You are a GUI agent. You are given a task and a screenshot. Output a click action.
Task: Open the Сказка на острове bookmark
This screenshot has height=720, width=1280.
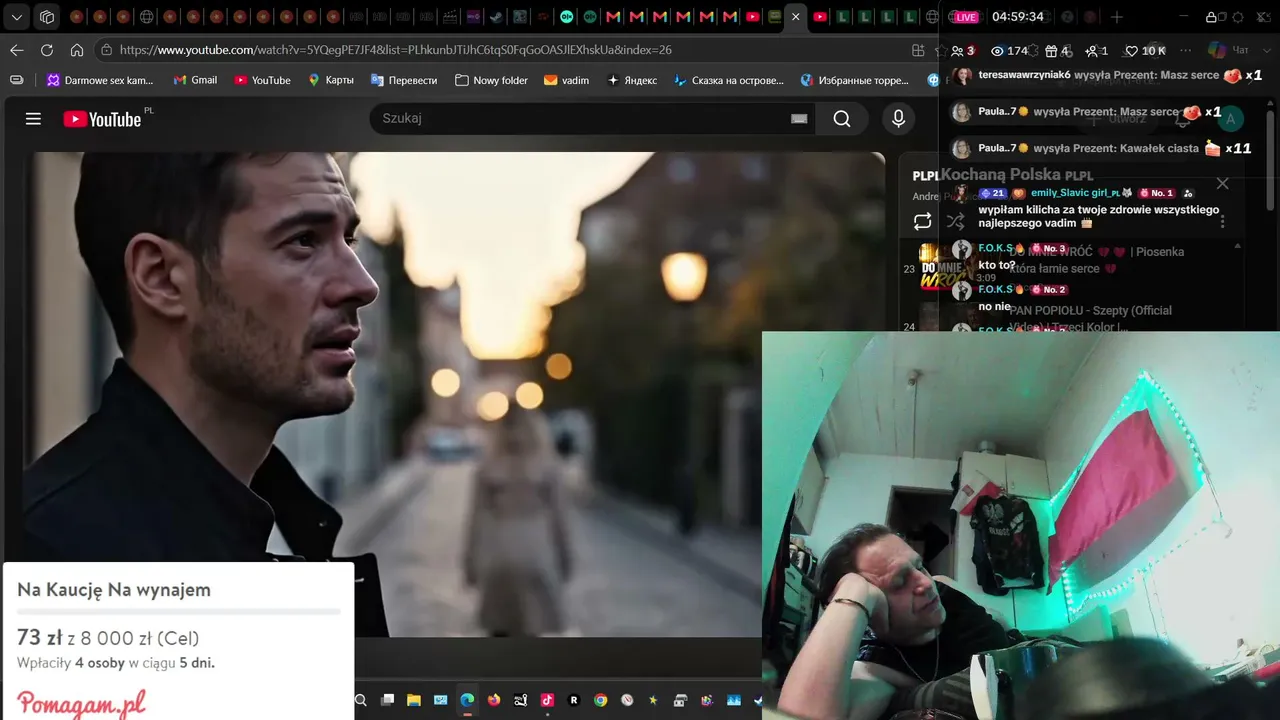coord(729,80)
